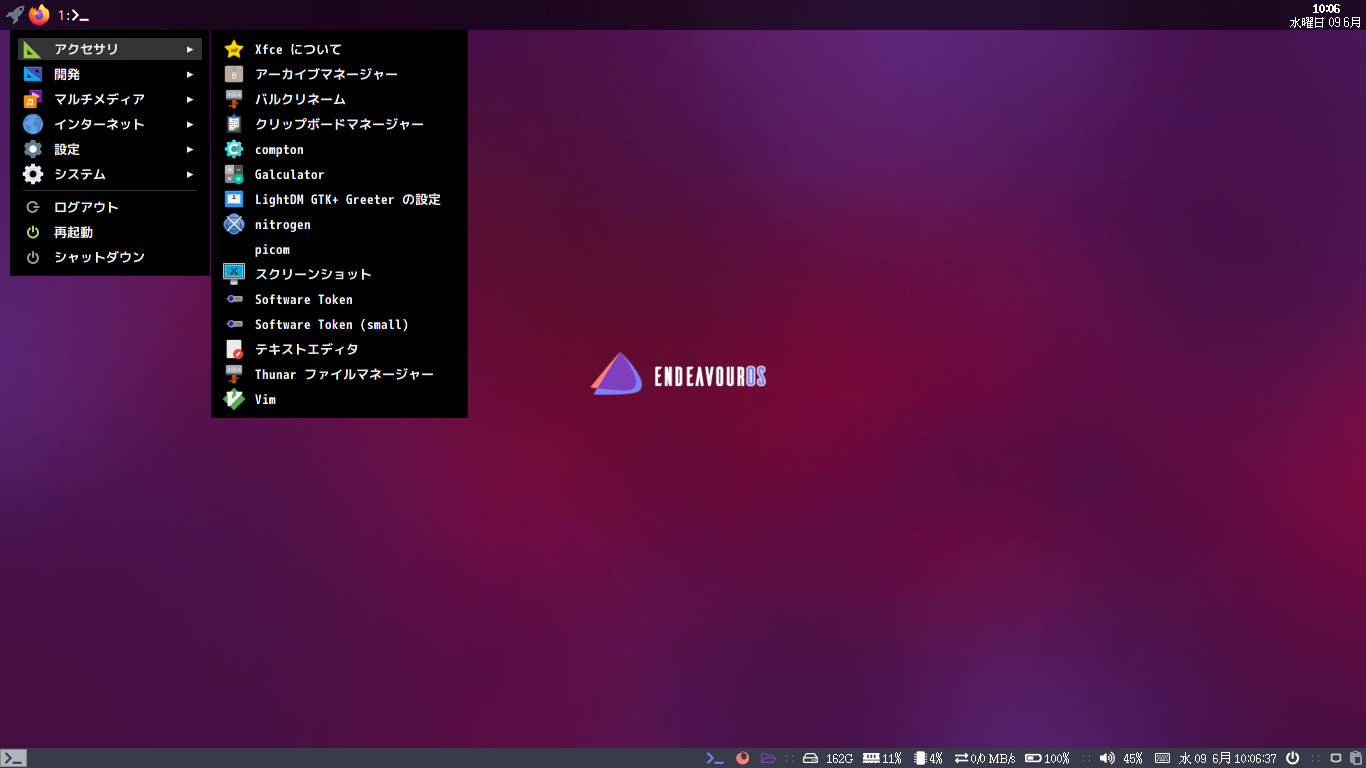Open the purple folder icon in bottom panel
Viewport: 1366px width, 768px height.
point(768,758)
